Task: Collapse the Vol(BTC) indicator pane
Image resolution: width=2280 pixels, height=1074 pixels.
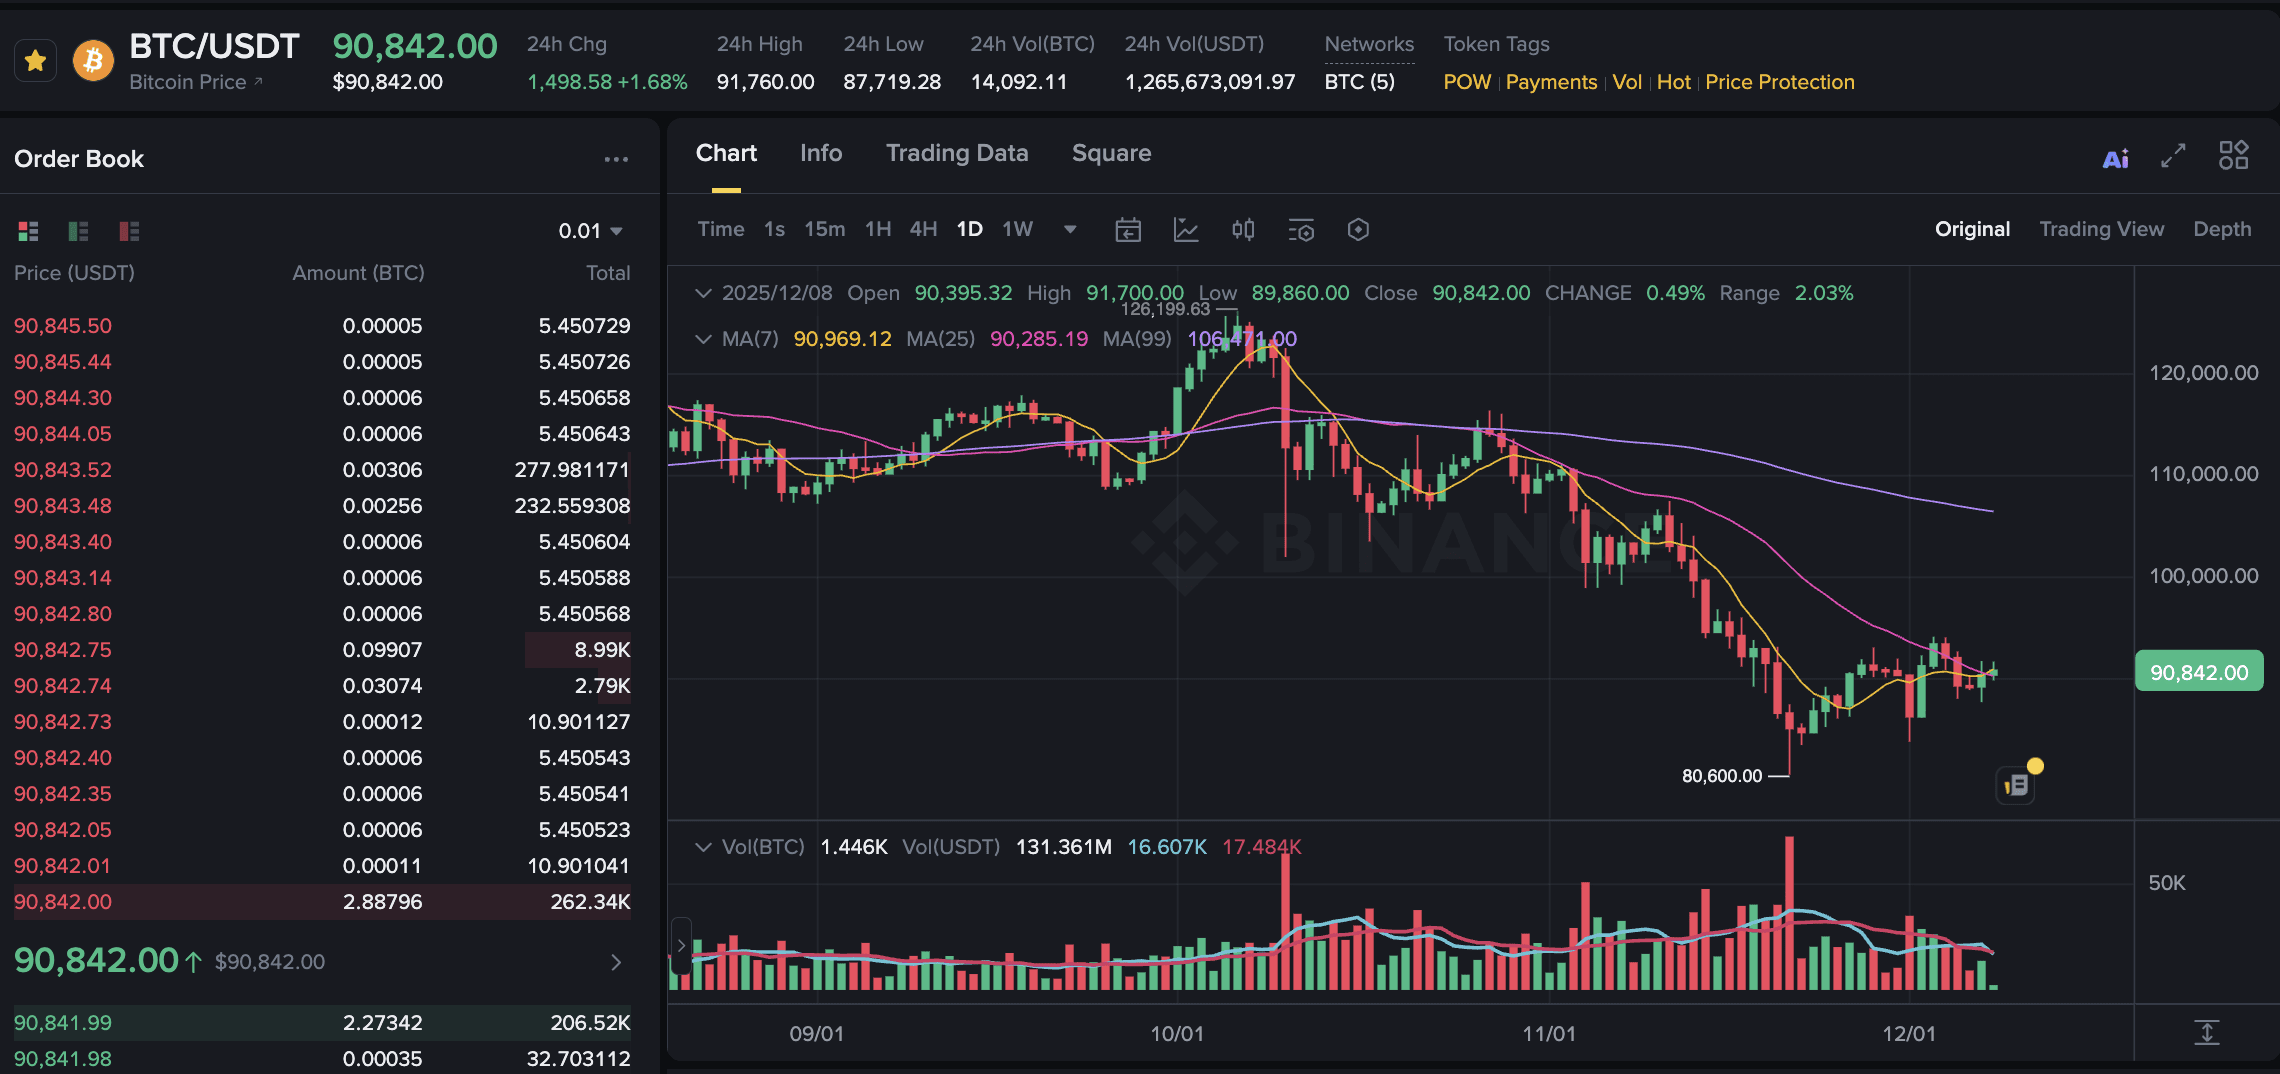Action: click(x=703, y=846)
